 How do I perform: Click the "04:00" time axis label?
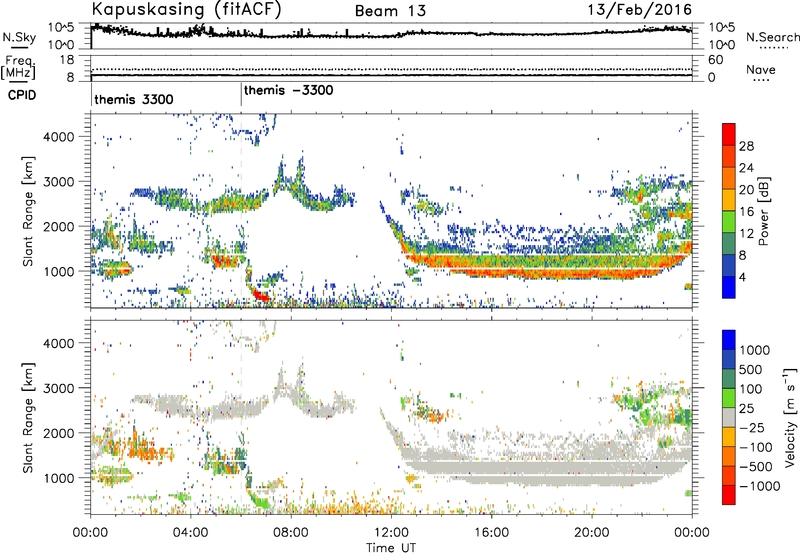coord(191,533)
